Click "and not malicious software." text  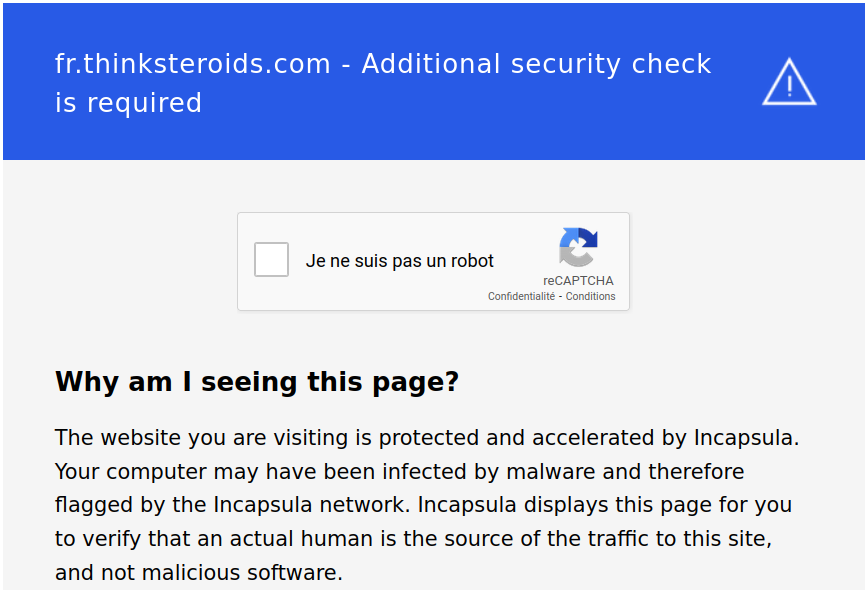[199, 573]
